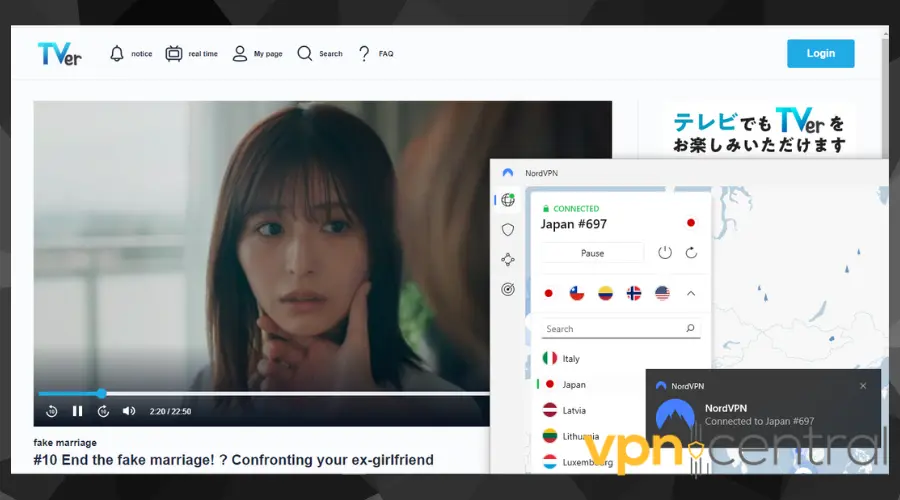Click the Pause connection button in NordVPN

click(x=592, y=253)
